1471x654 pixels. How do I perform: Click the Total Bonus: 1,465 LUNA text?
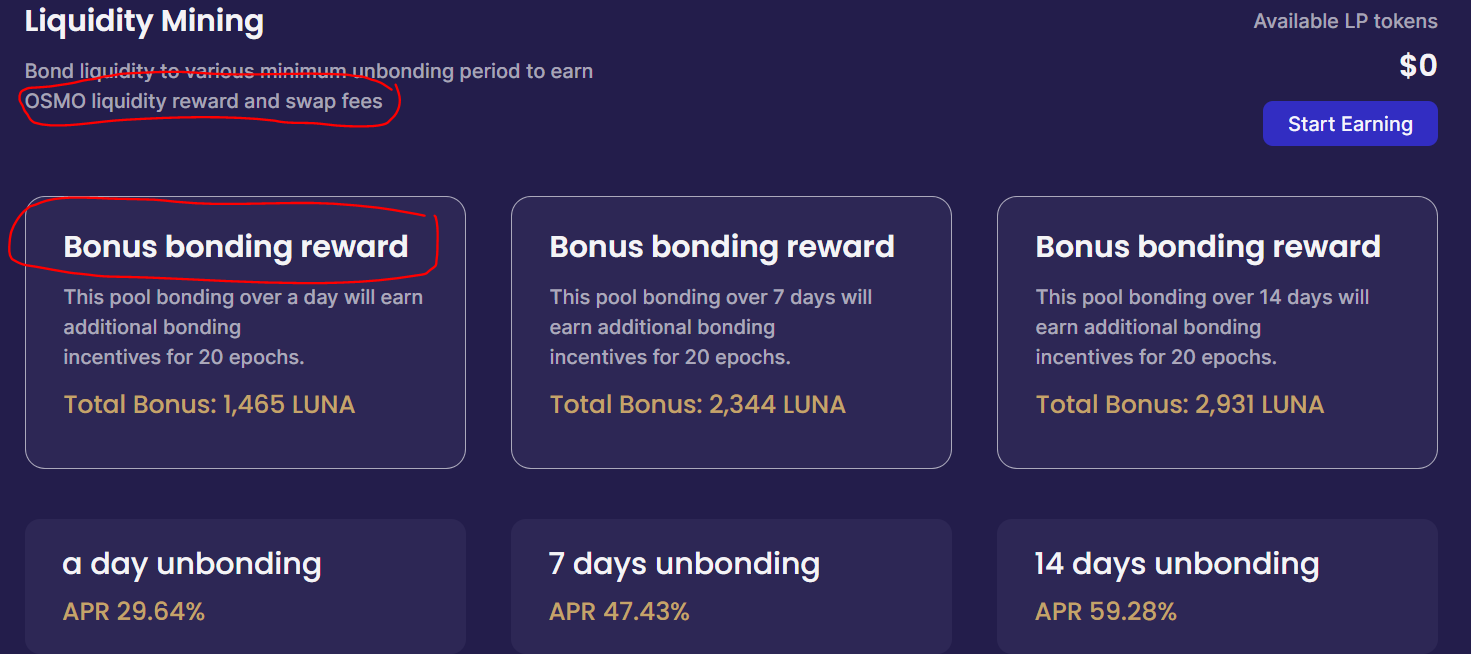pyautogui.click(x=209, y=404)
